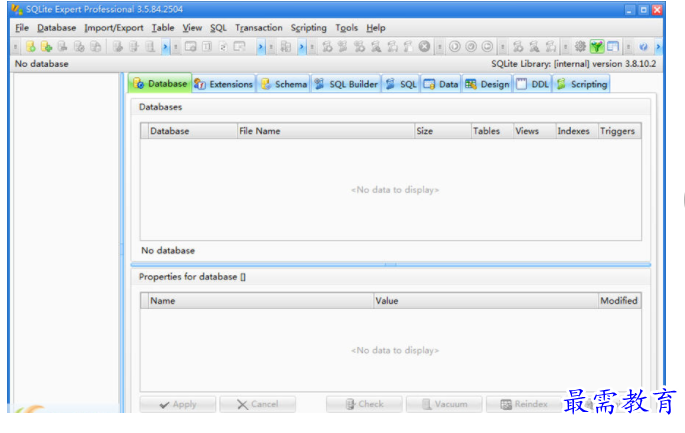This screenshot has width=685, height=433.
Task: Click the Rollback Transaction circle icon
Action: click(487, 46)
